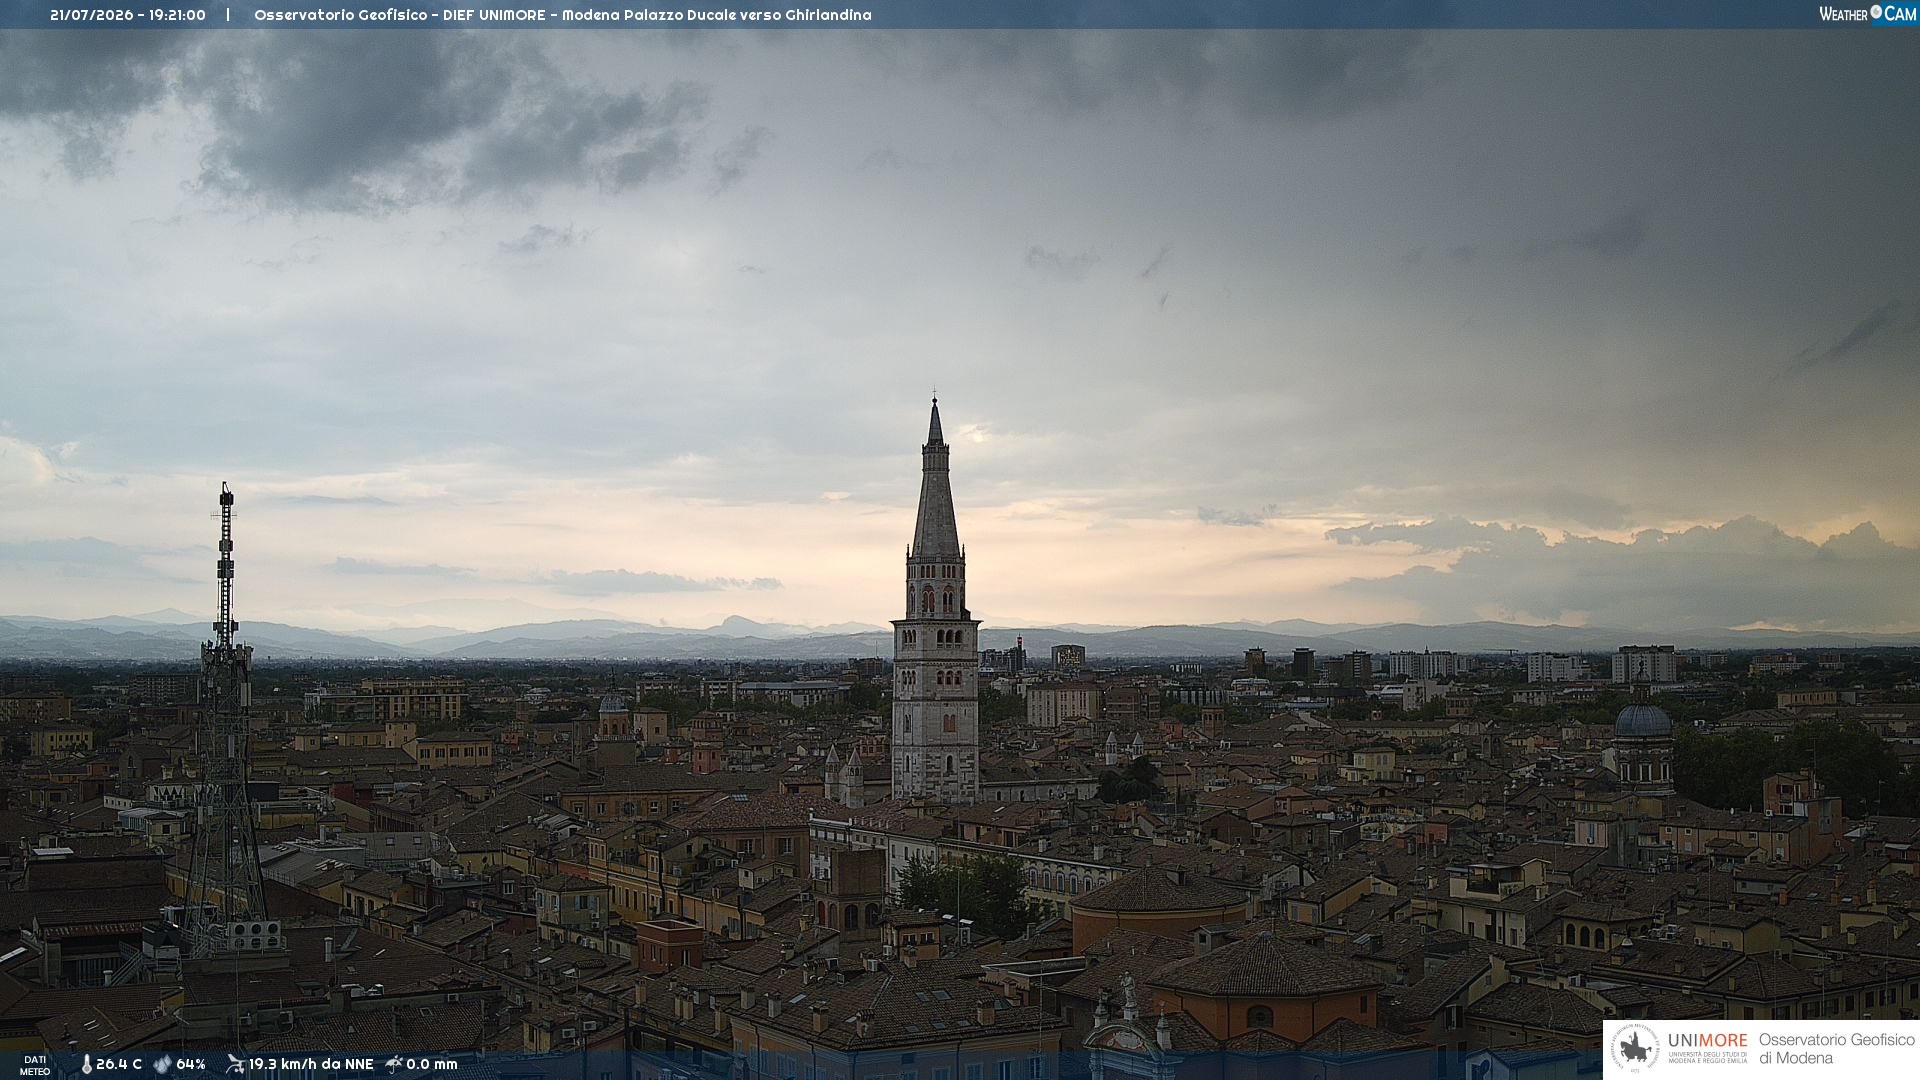Click the 0.0 mm rainfall value
Viewport: 1920px width, 1080px height.
click(x=432, y=1064)
